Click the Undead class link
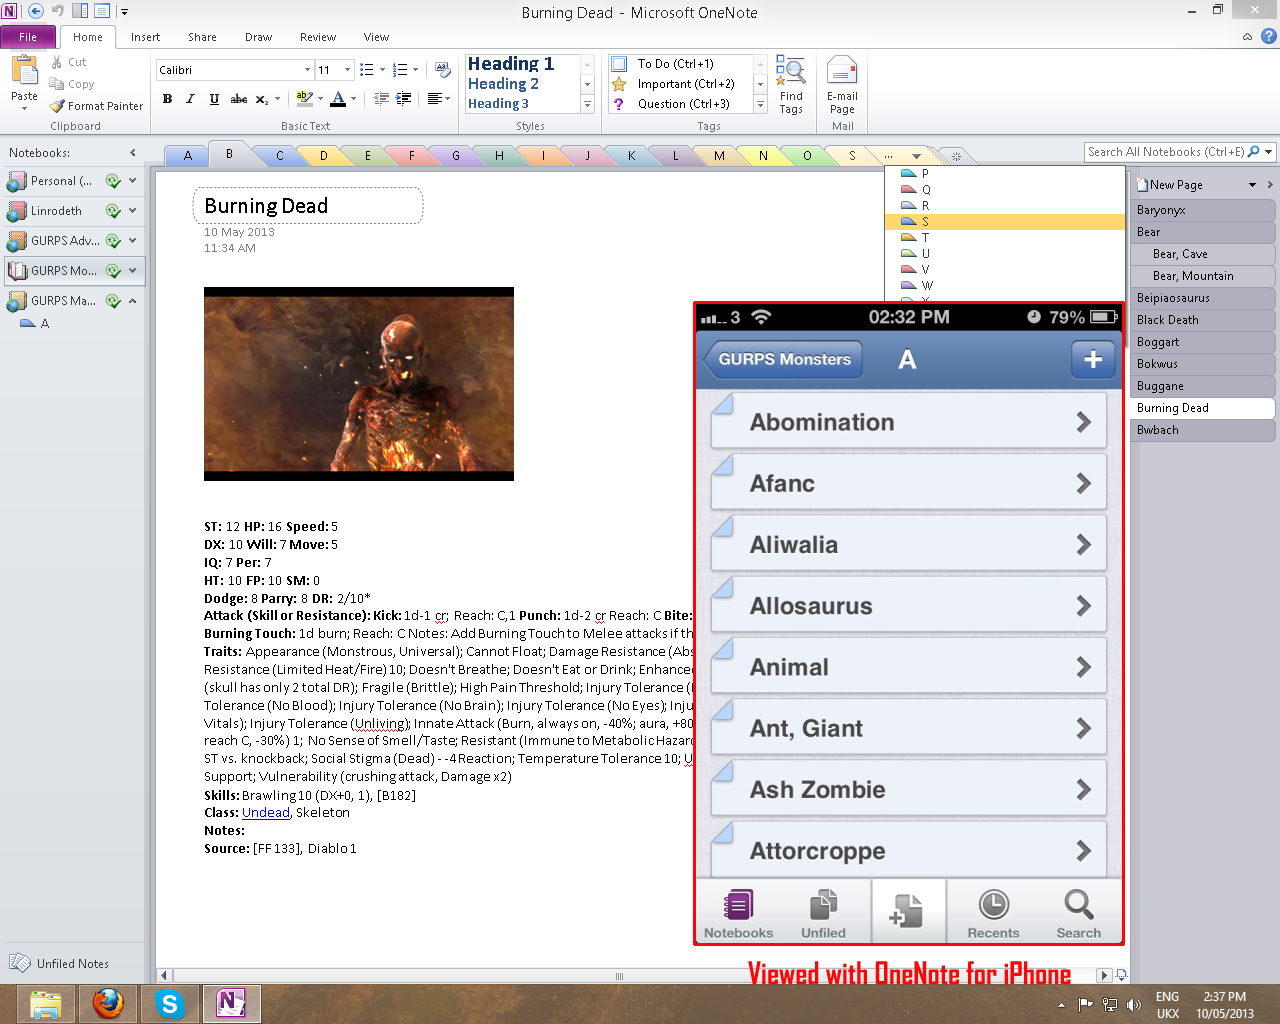 (x=266, y=813)
